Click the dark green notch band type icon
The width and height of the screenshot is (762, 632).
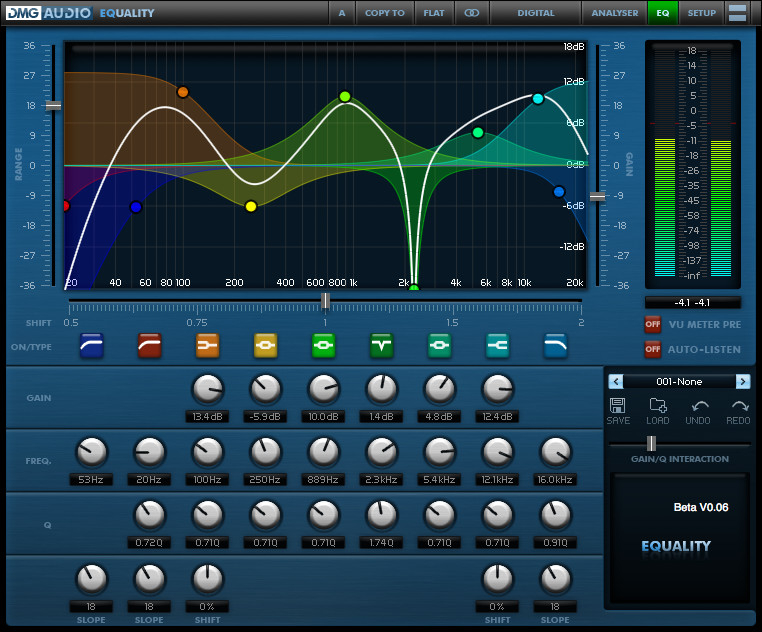[x=381, y=346]
